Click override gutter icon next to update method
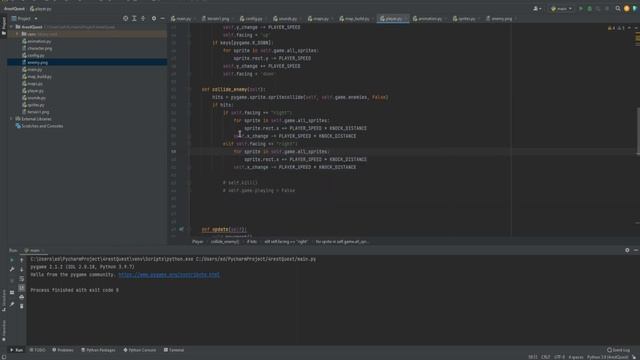Image resolution: width=640 pixels, height=360 pixels. 181,229
